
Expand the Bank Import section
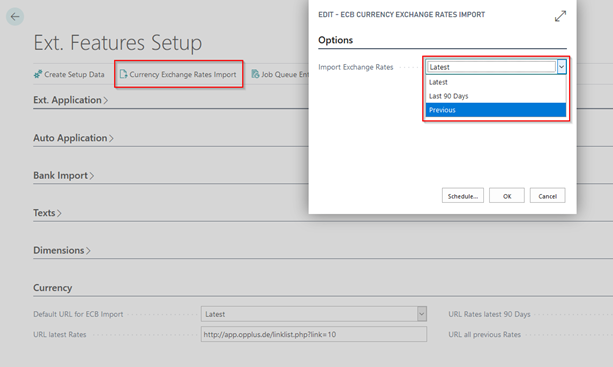click(63, 175)
